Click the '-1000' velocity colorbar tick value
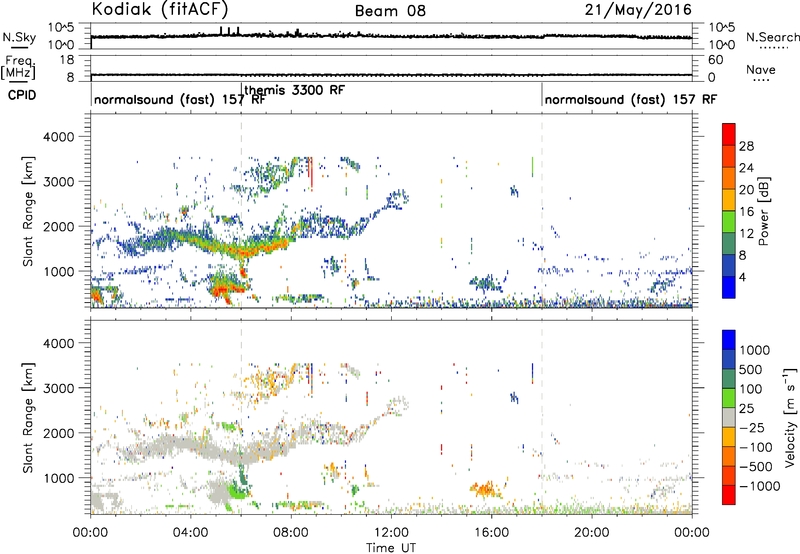800x554 pixels. tap(760, 486)
